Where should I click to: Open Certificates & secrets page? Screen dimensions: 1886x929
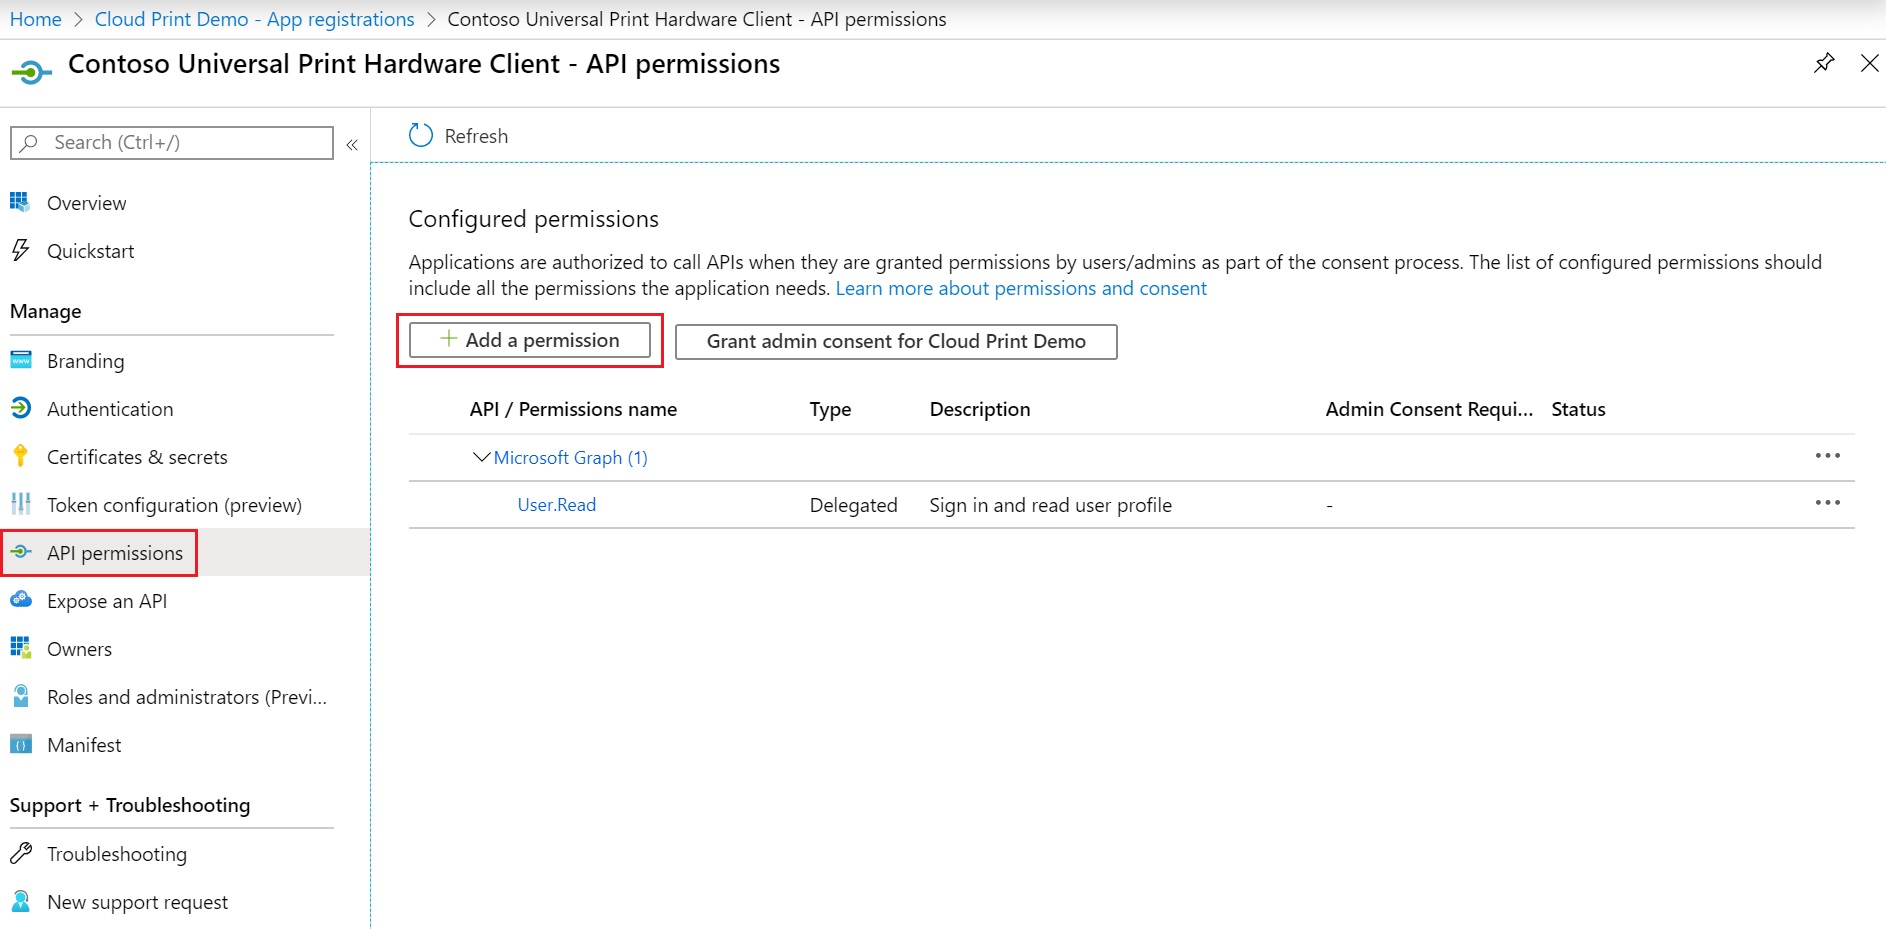click(137, 457)
